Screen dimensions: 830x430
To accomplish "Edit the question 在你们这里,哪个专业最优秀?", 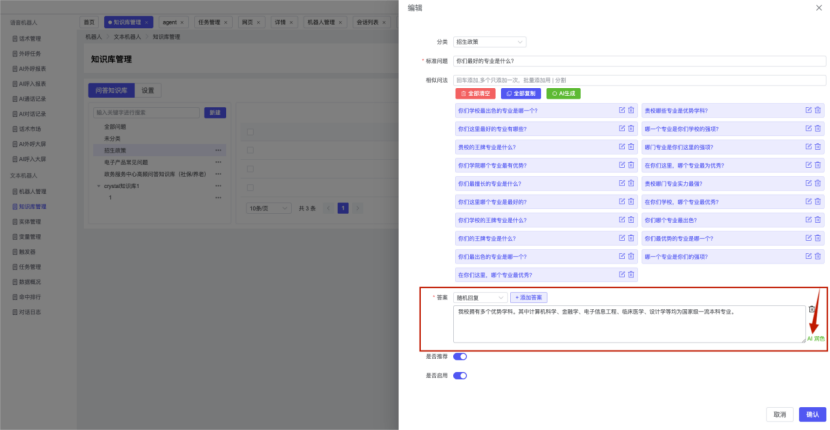I will coord(622,274).
